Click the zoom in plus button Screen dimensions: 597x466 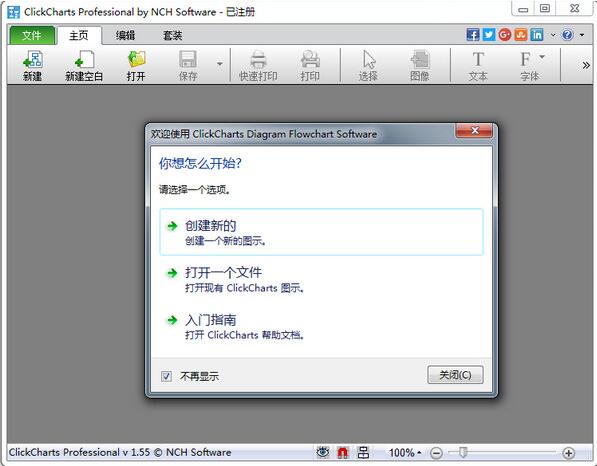[x=568, y=453]
